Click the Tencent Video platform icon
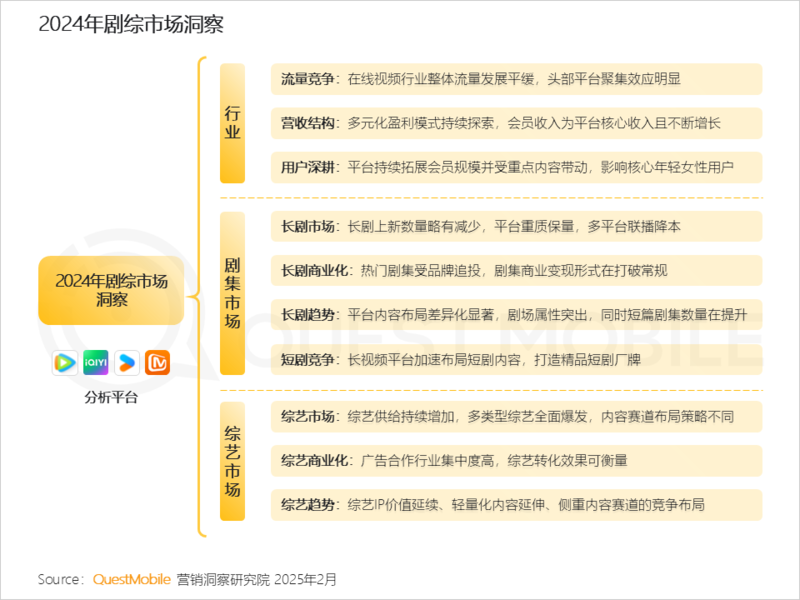This screenshot has width=800, height=600. pyautogui.click(x=64, y=362)
